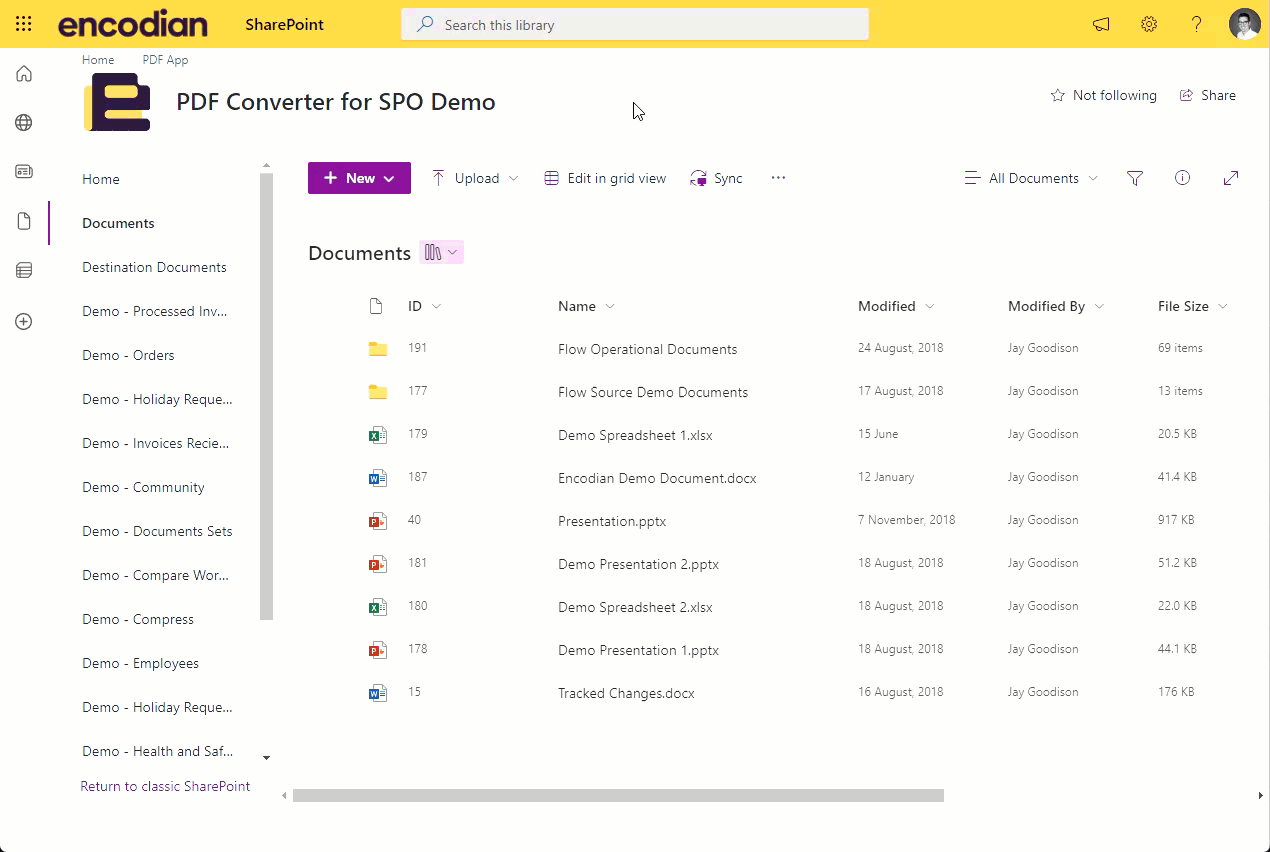This screenshot has width=1270, height=852.
Task: Open Demo - Compress in left navigation
Action: (138, 619)
